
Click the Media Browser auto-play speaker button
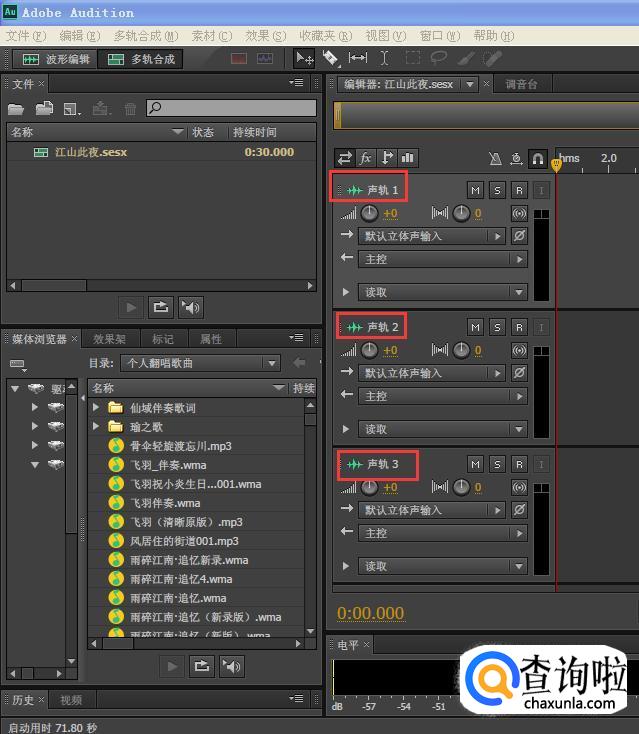tap(232, 666)
